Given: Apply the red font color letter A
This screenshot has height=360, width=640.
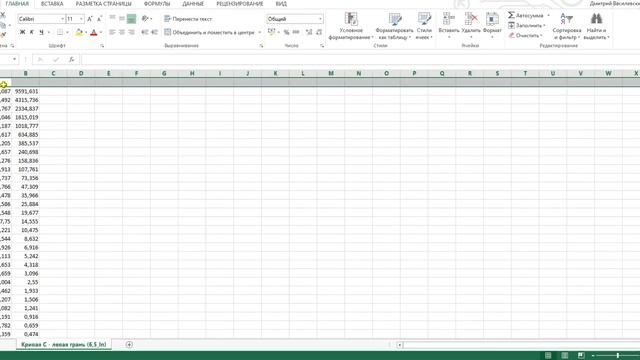Looking at the screenshot, I should pyautogui.click(x=93, y=32).
